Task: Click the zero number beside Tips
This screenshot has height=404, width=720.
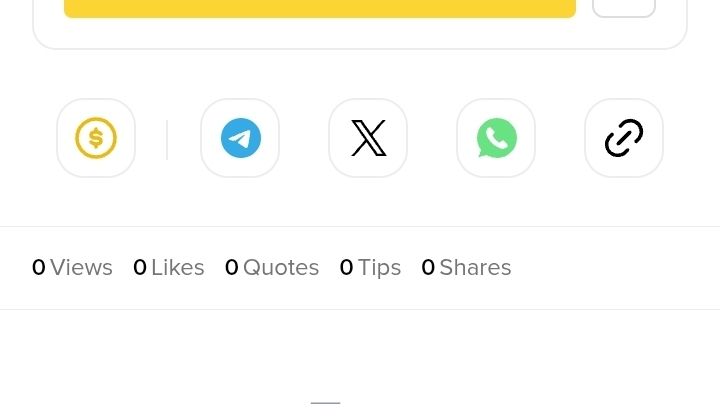Action: (346, 267)
